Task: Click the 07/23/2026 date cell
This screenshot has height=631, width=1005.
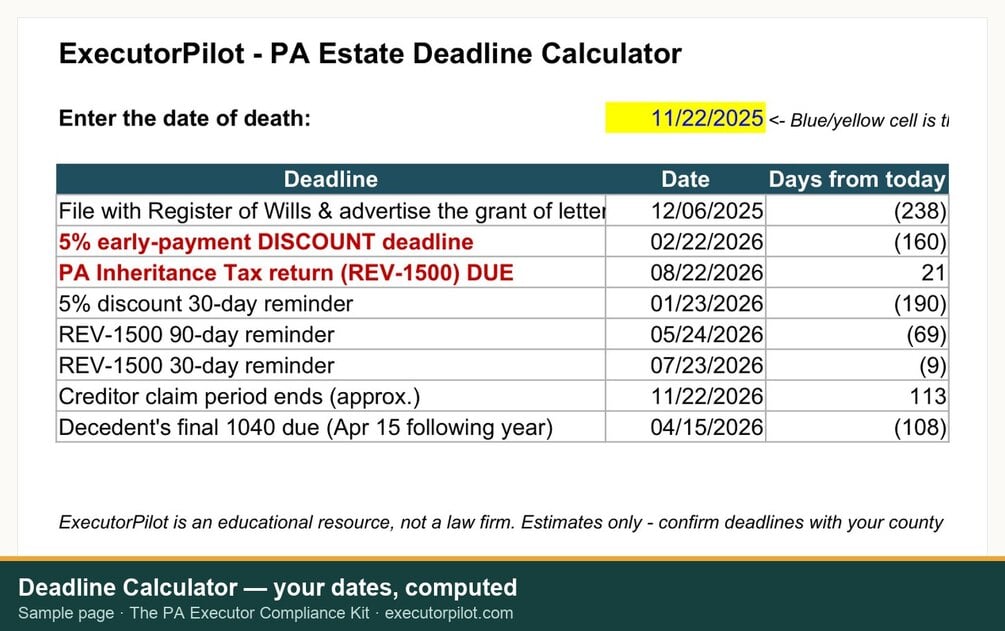Action: pyautogui.click(x=685, y=366)
